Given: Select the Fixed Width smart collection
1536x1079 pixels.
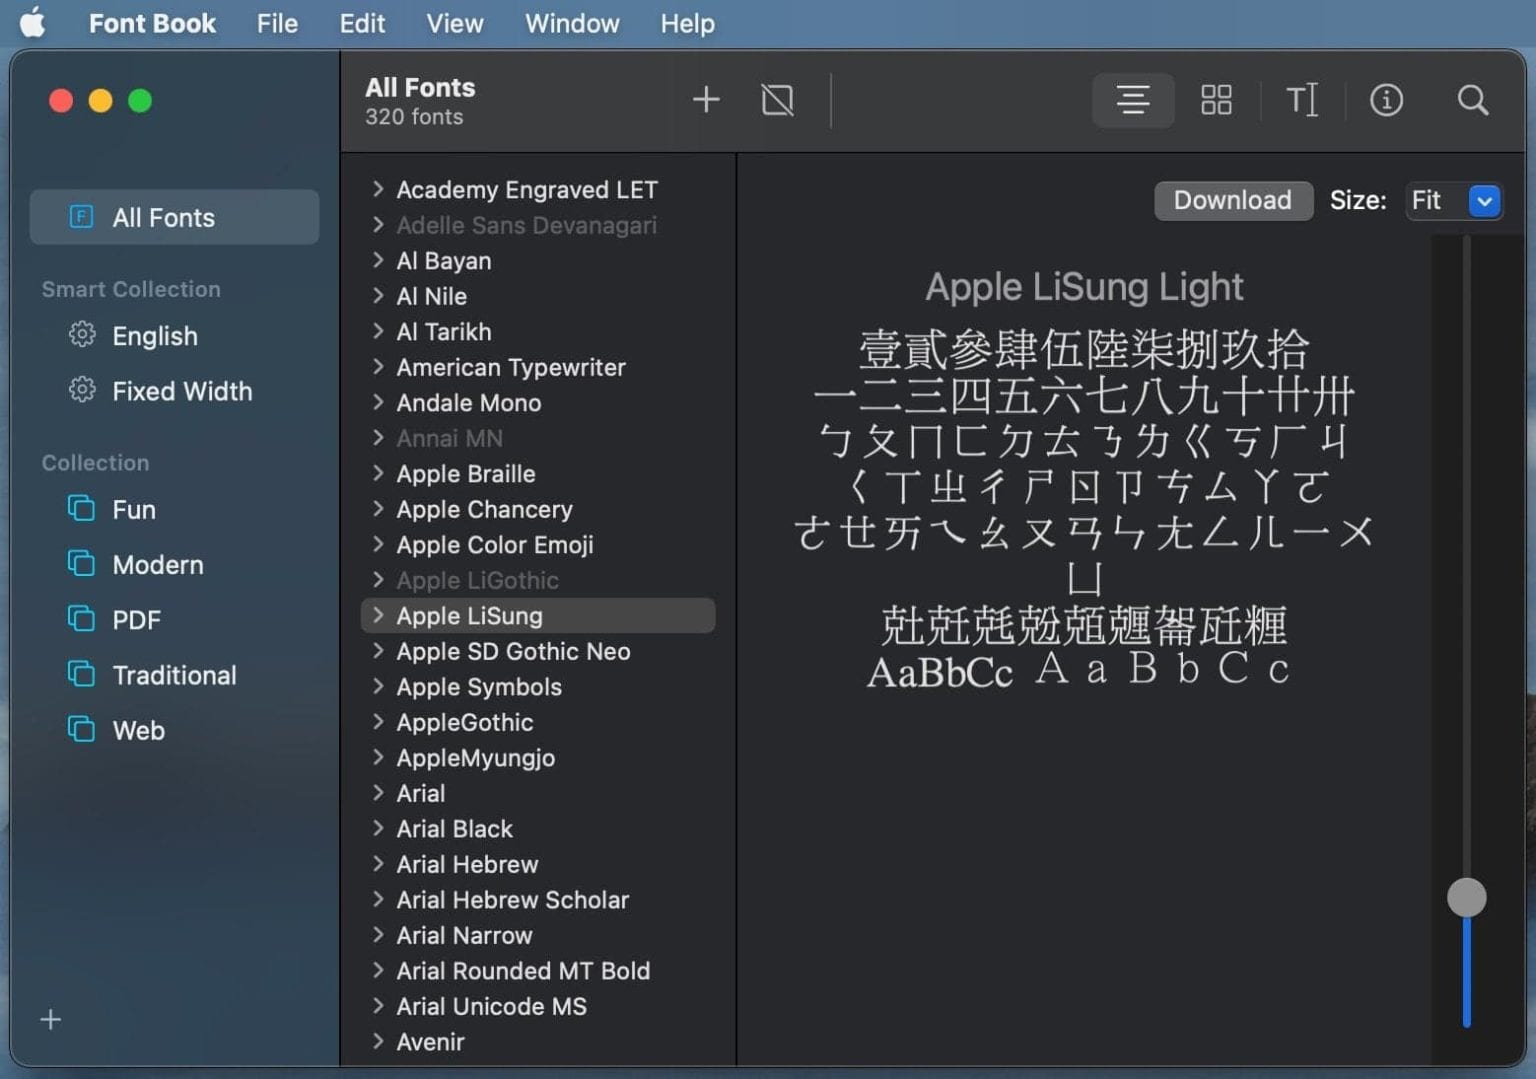Looking at the screenshot, I should coord(182,391).
